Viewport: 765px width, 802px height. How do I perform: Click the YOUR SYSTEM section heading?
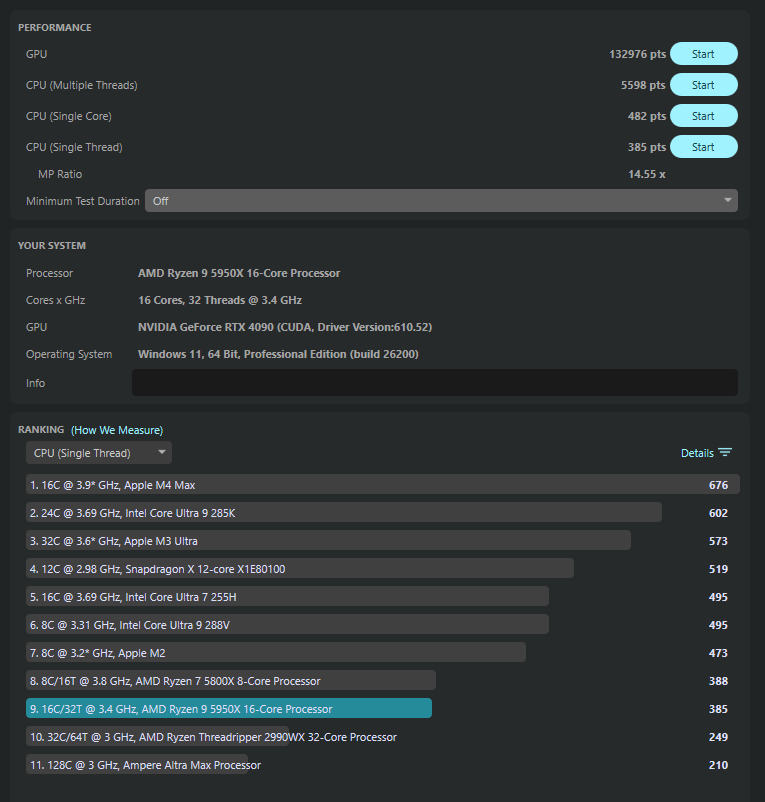point(52,246)
